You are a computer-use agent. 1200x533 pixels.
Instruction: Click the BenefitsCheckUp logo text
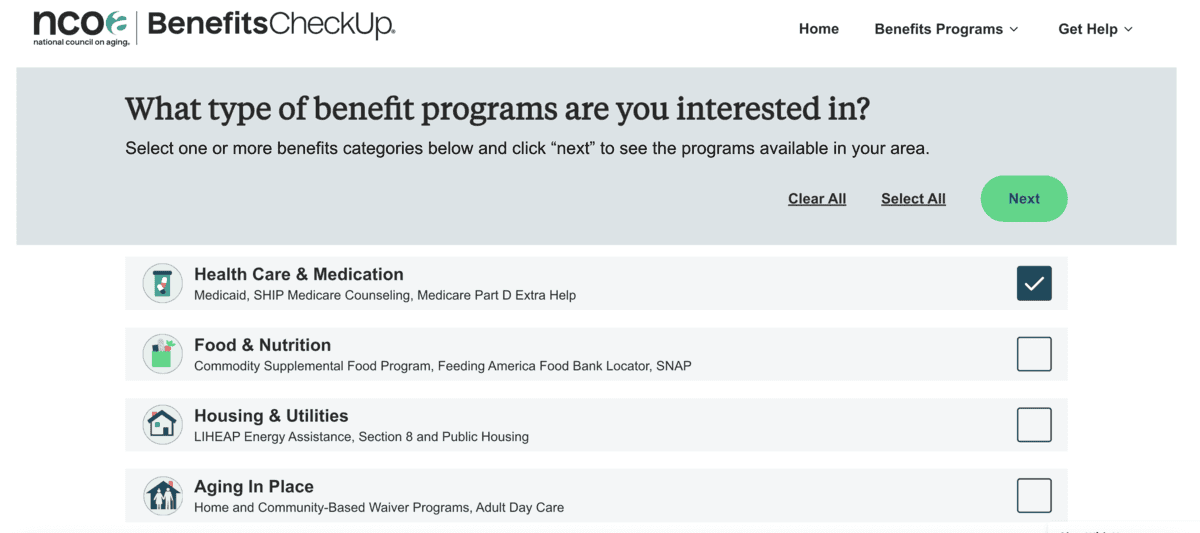coord(272,26)
